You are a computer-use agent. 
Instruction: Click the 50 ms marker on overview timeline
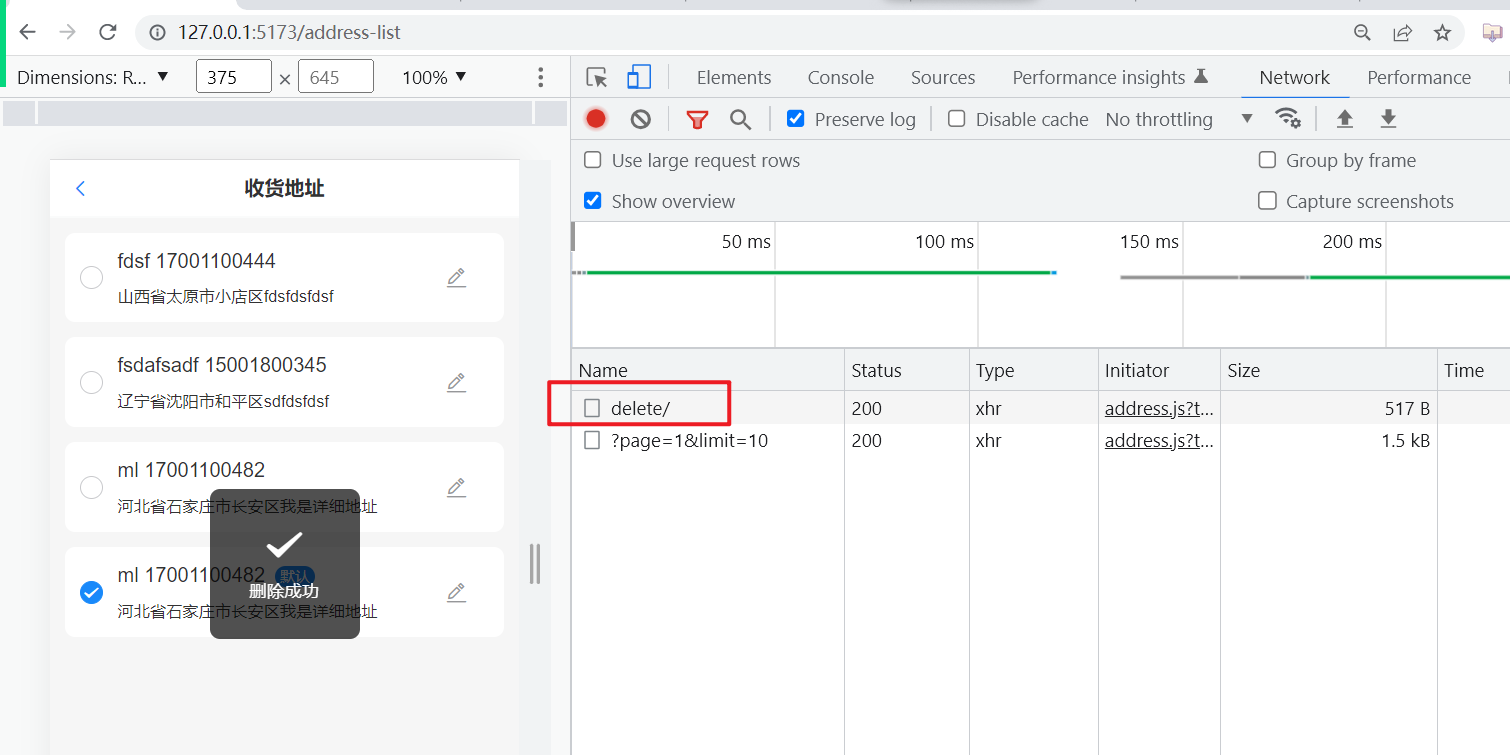click(746, 242)
